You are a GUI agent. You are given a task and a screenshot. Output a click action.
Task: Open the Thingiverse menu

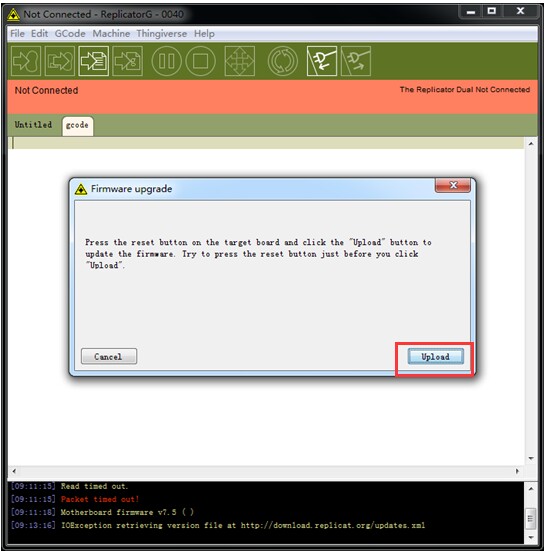(162, 34)
